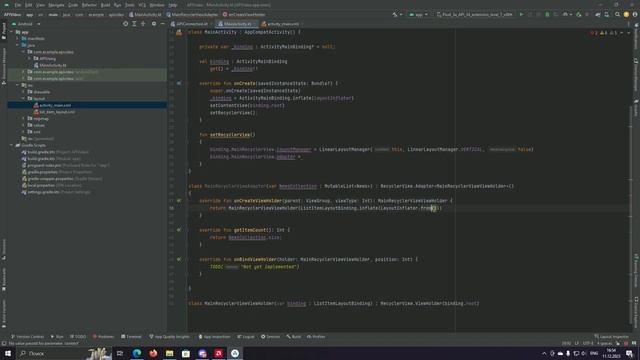Open Layout Inspector from the status bar

click(x=611, y=337)
